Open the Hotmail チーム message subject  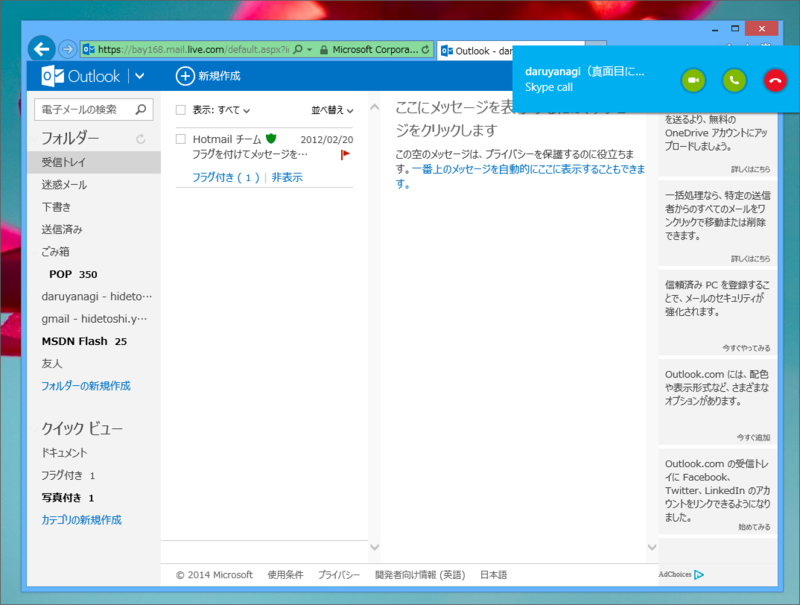[250, 154]
